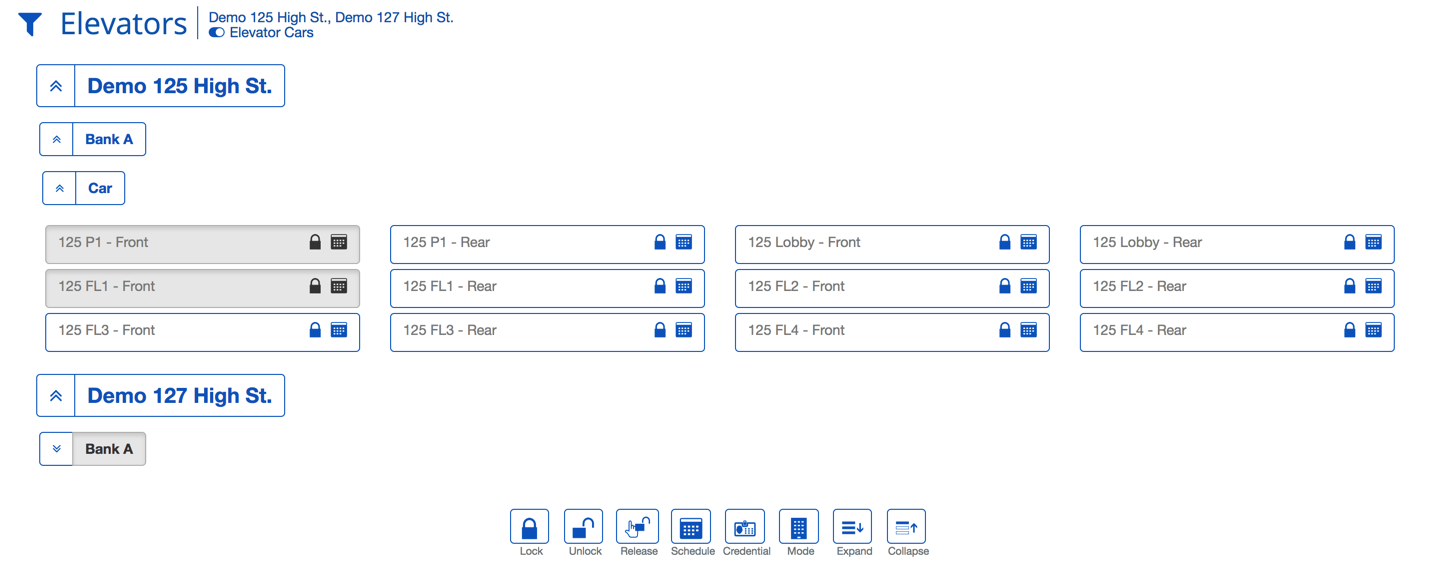Select the 125 FL3 - Front tile
Screen dimensions: 1440x568
(170, 331)
